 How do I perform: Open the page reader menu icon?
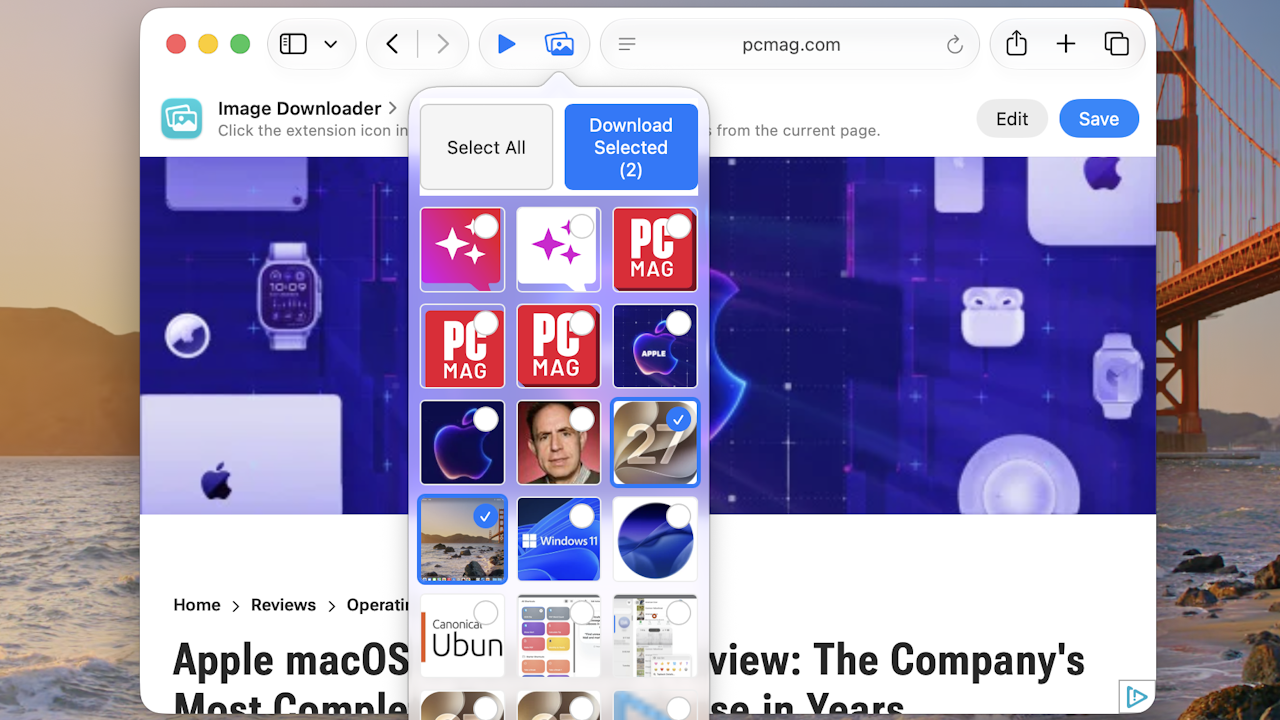(627, 44)
